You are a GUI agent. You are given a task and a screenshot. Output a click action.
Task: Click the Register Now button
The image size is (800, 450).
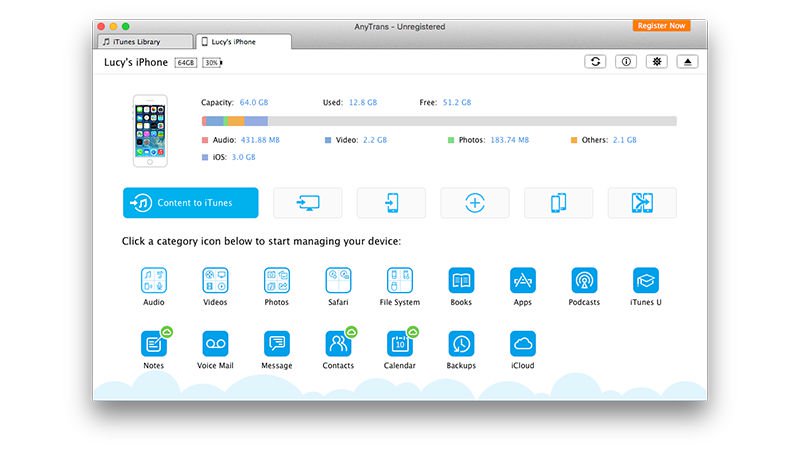(661, 26)
